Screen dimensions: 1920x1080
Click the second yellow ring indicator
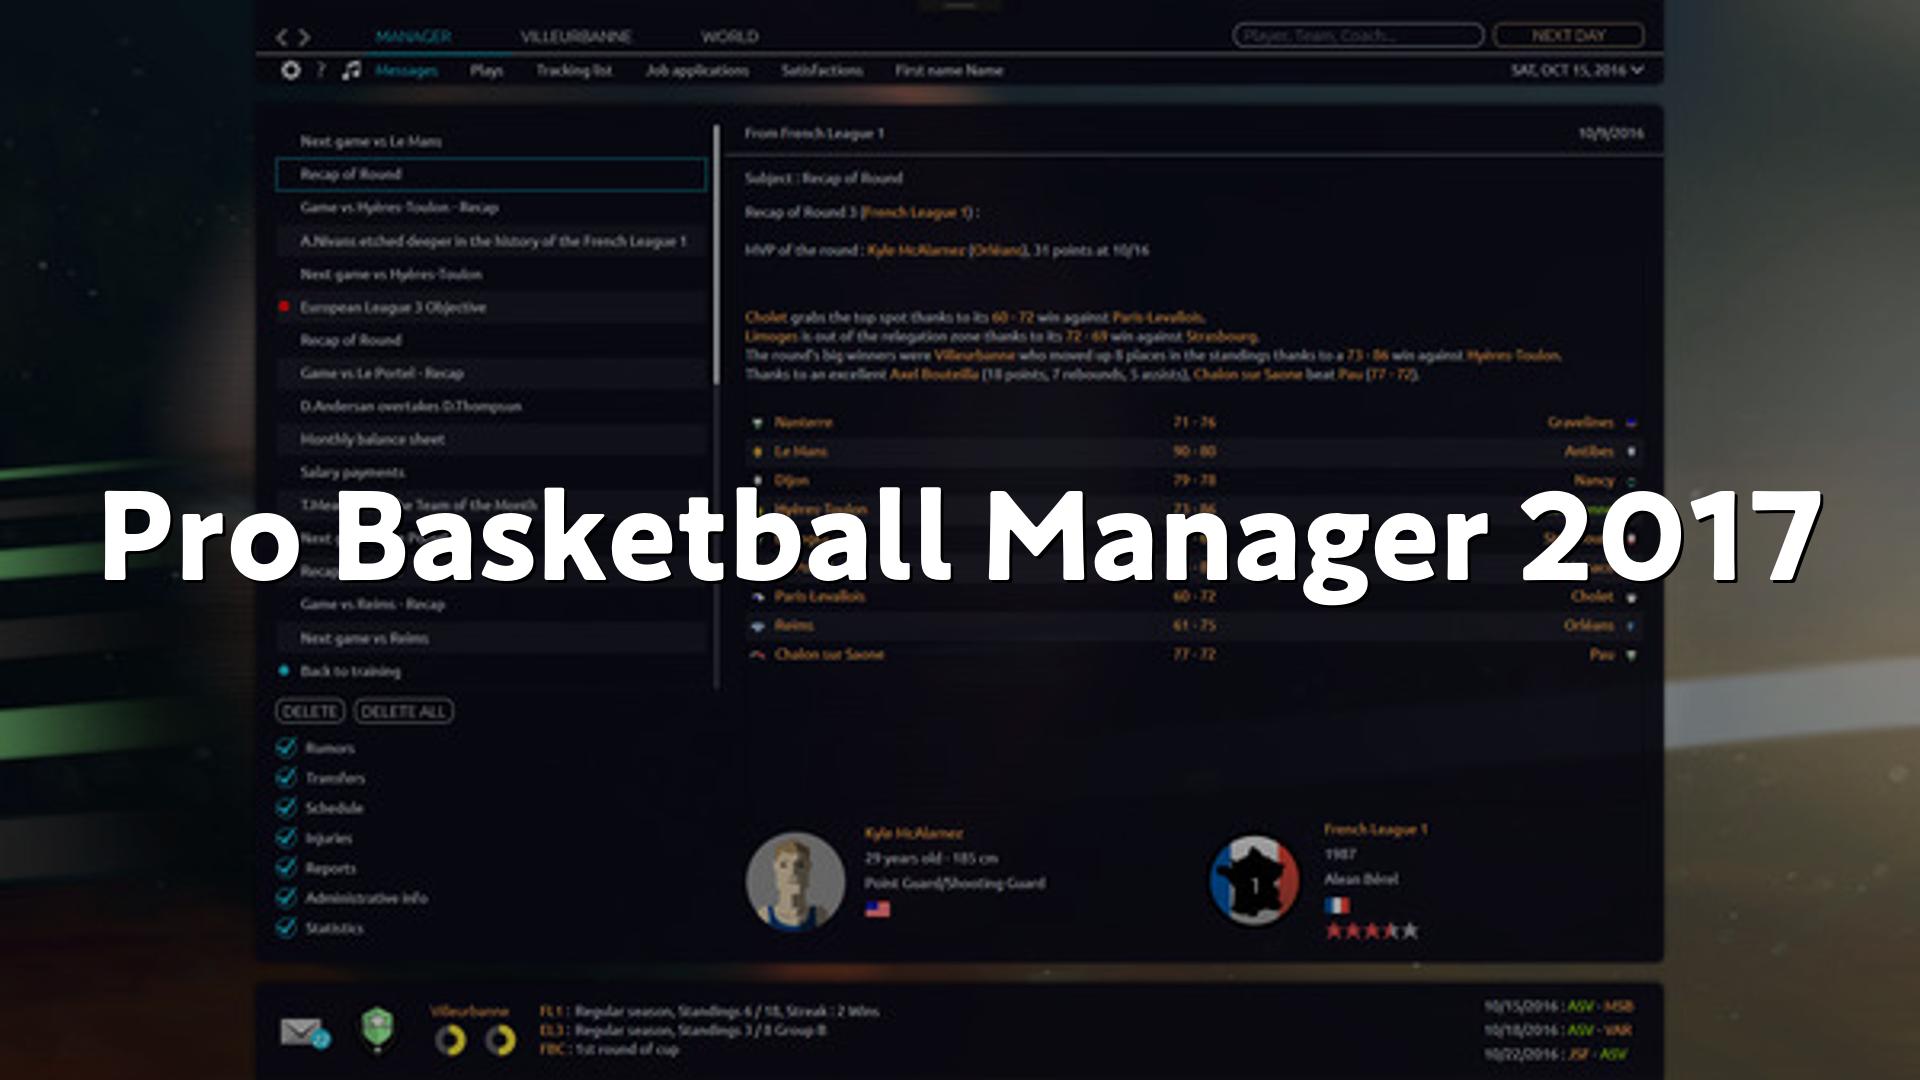click(x=500, y=1041)
